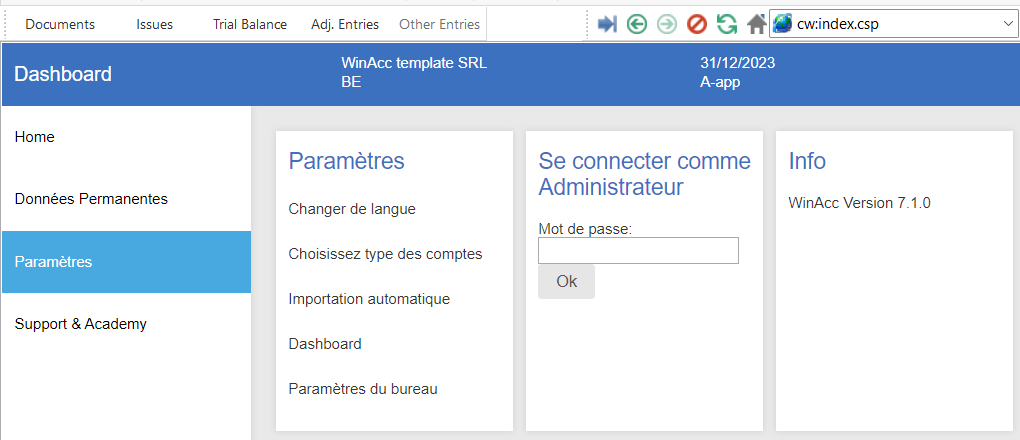
Task: Go forward with green right arrow
Action: (x=667, y=25)
